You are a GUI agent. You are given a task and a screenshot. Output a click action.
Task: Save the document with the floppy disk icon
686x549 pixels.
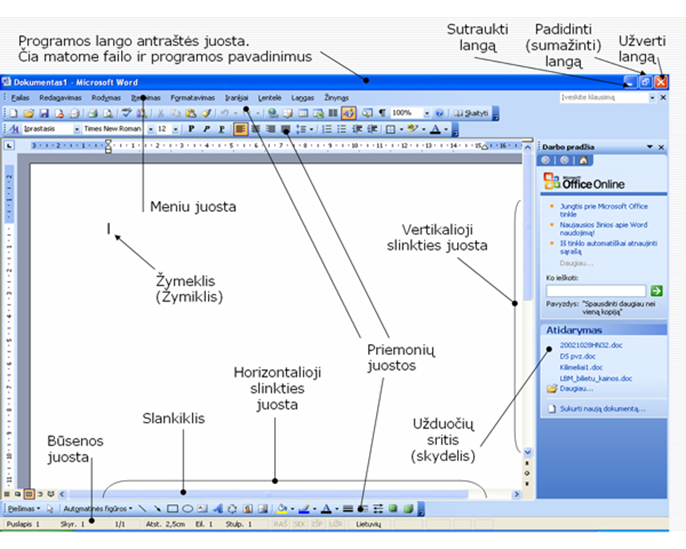click(x=44, y=113)
